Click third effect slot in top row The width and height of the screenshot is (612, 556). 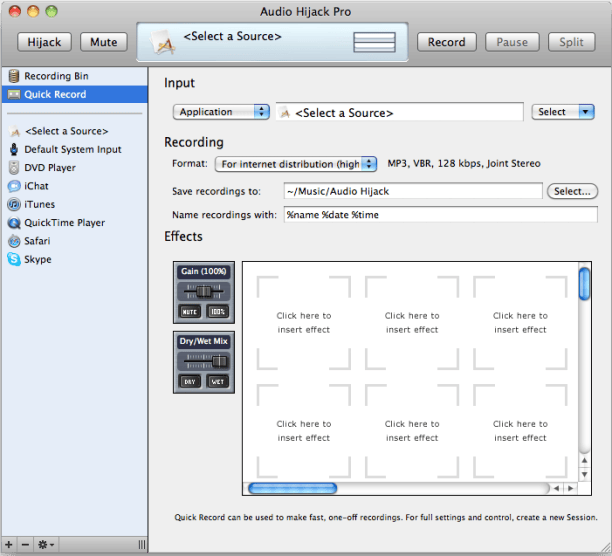coord(520,323)
